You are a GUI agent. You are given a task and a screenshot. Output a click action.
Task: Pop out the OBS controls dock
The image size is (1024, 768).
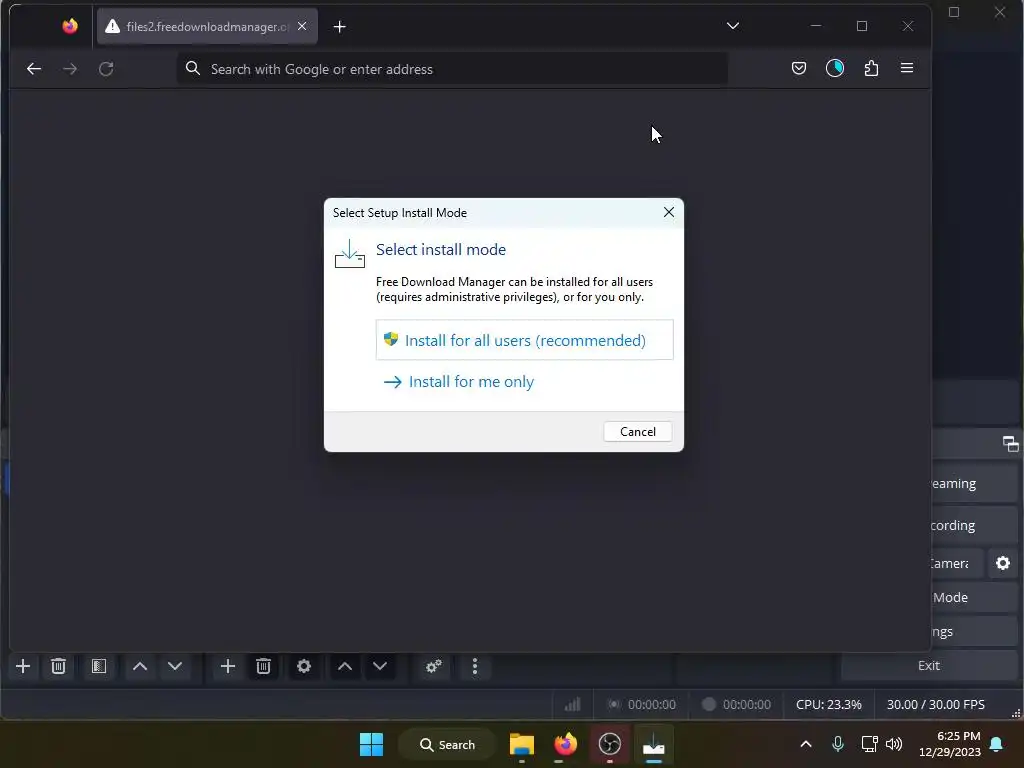pos(1010,443)
